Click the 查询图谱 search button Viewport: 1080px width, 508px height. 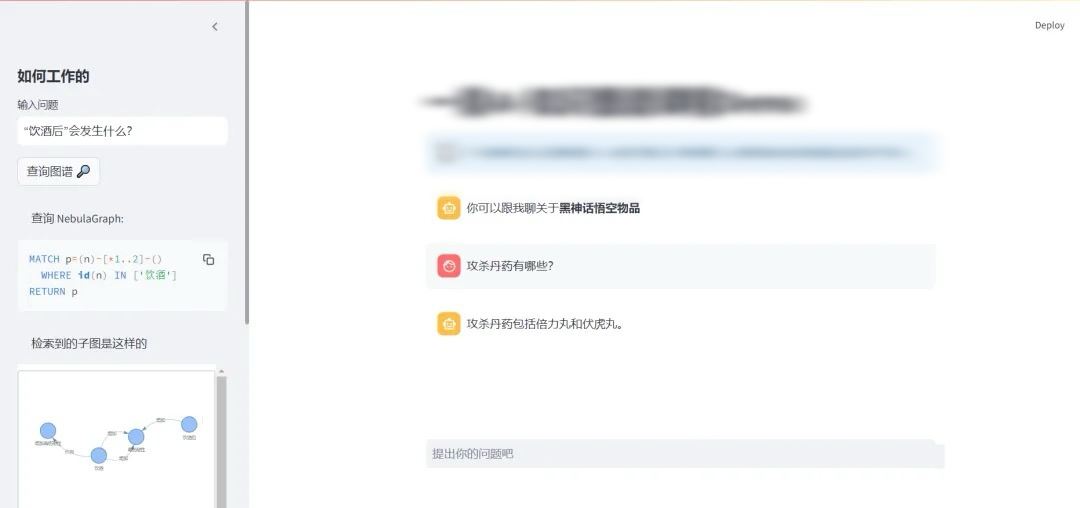click(59, 171)
